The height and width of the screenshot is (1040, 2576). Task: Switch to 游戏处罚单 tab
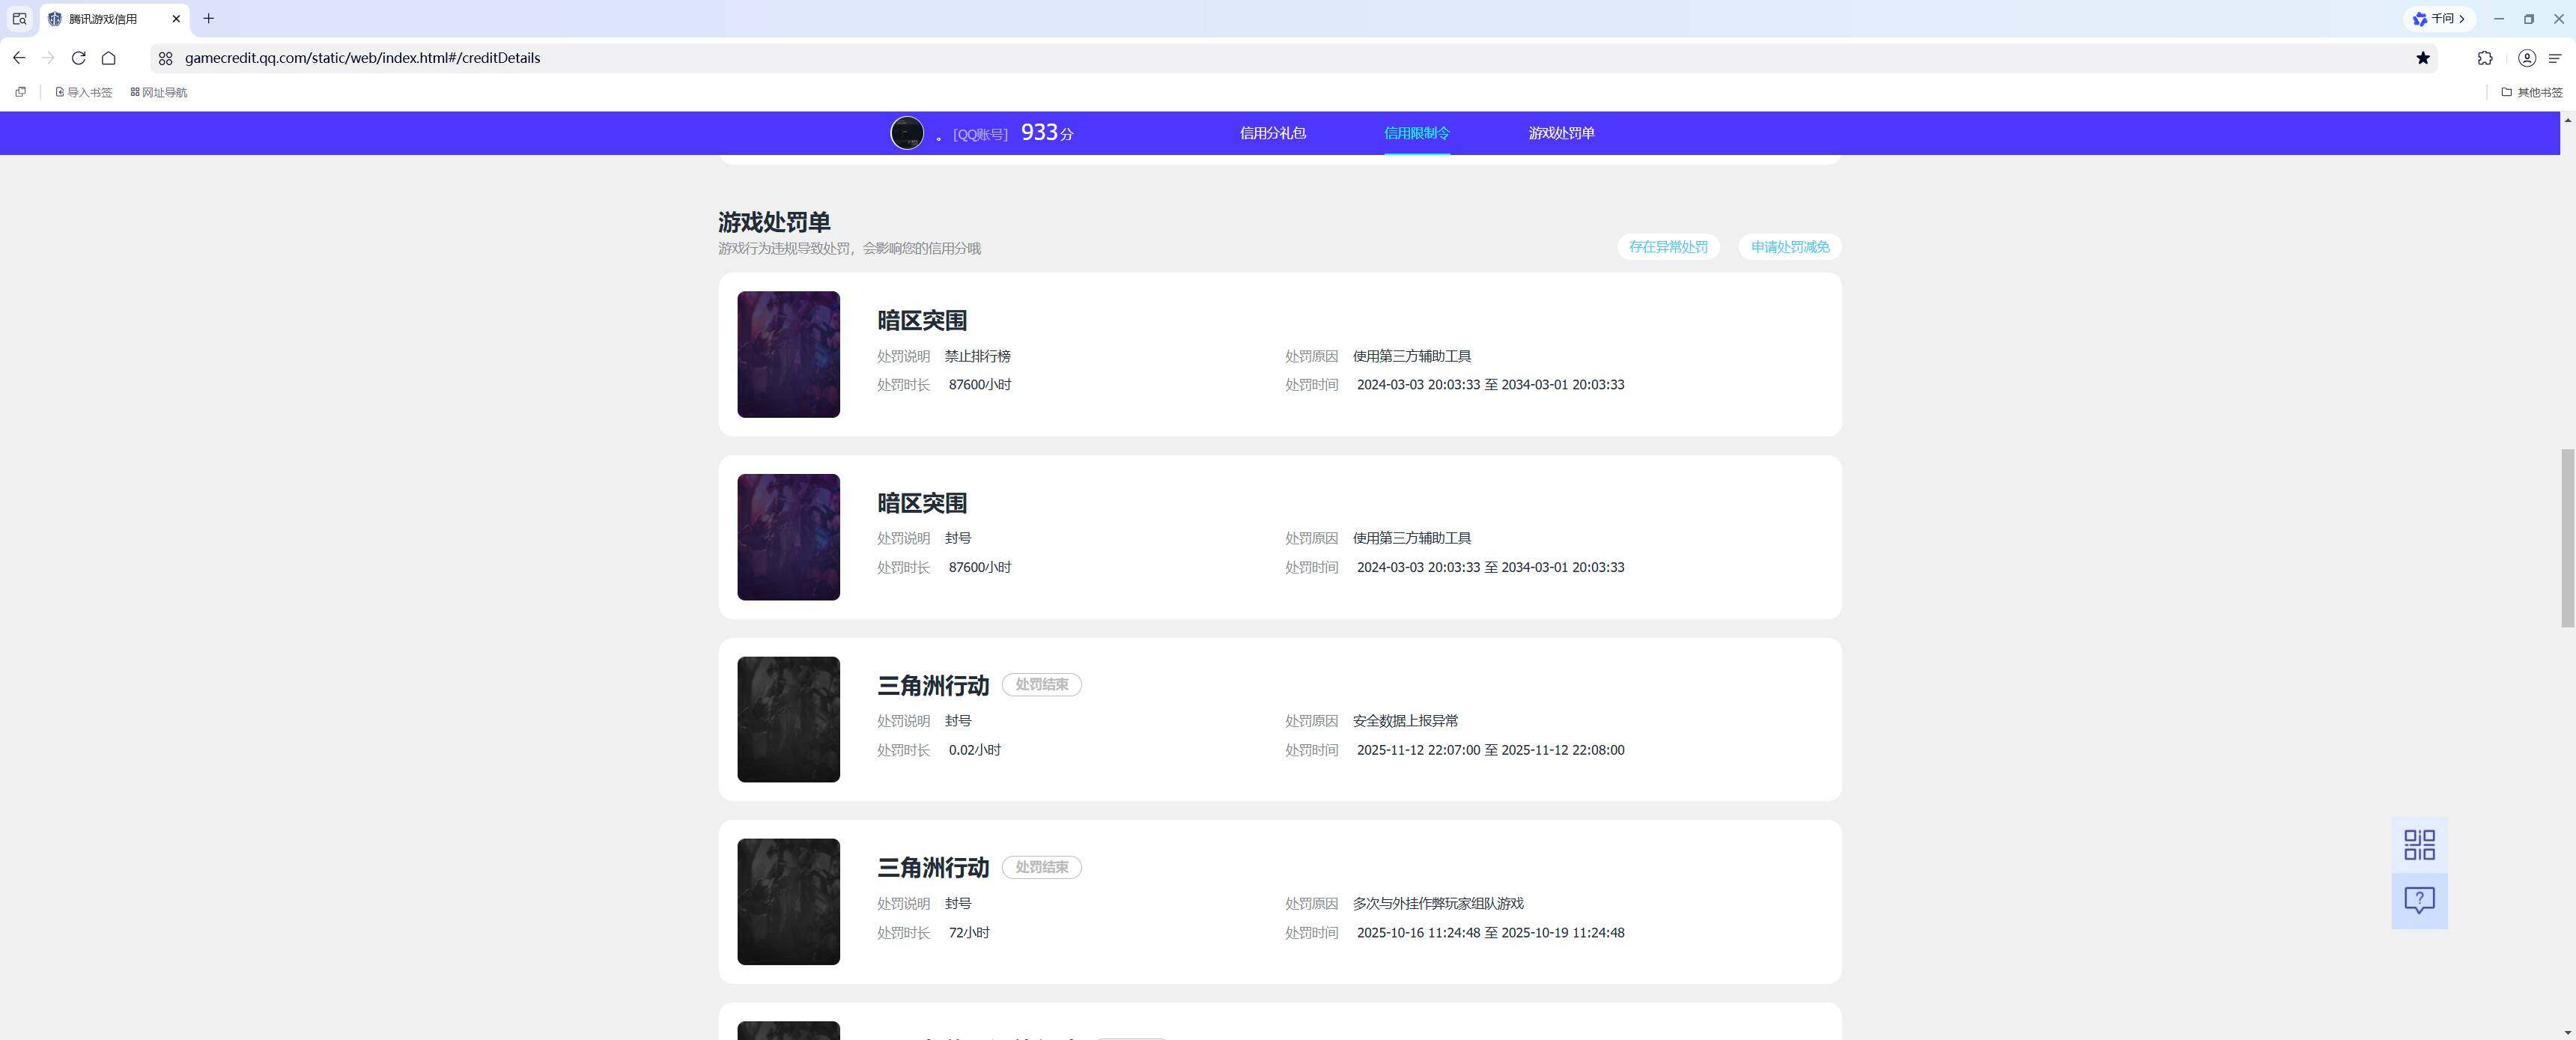coord(1561,133)
